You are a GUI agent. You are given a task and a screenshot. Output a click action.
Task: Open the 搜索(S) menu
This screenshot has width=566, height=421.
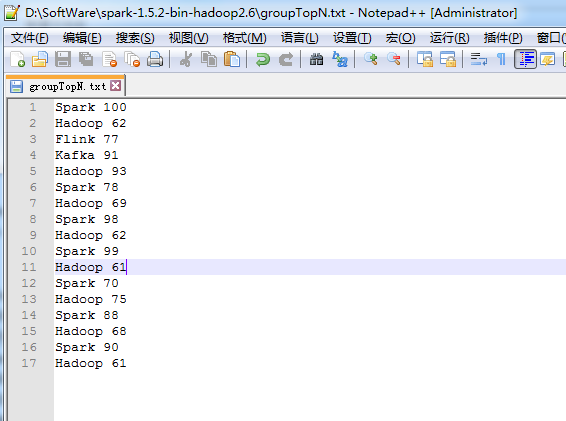tap(135, 38)
